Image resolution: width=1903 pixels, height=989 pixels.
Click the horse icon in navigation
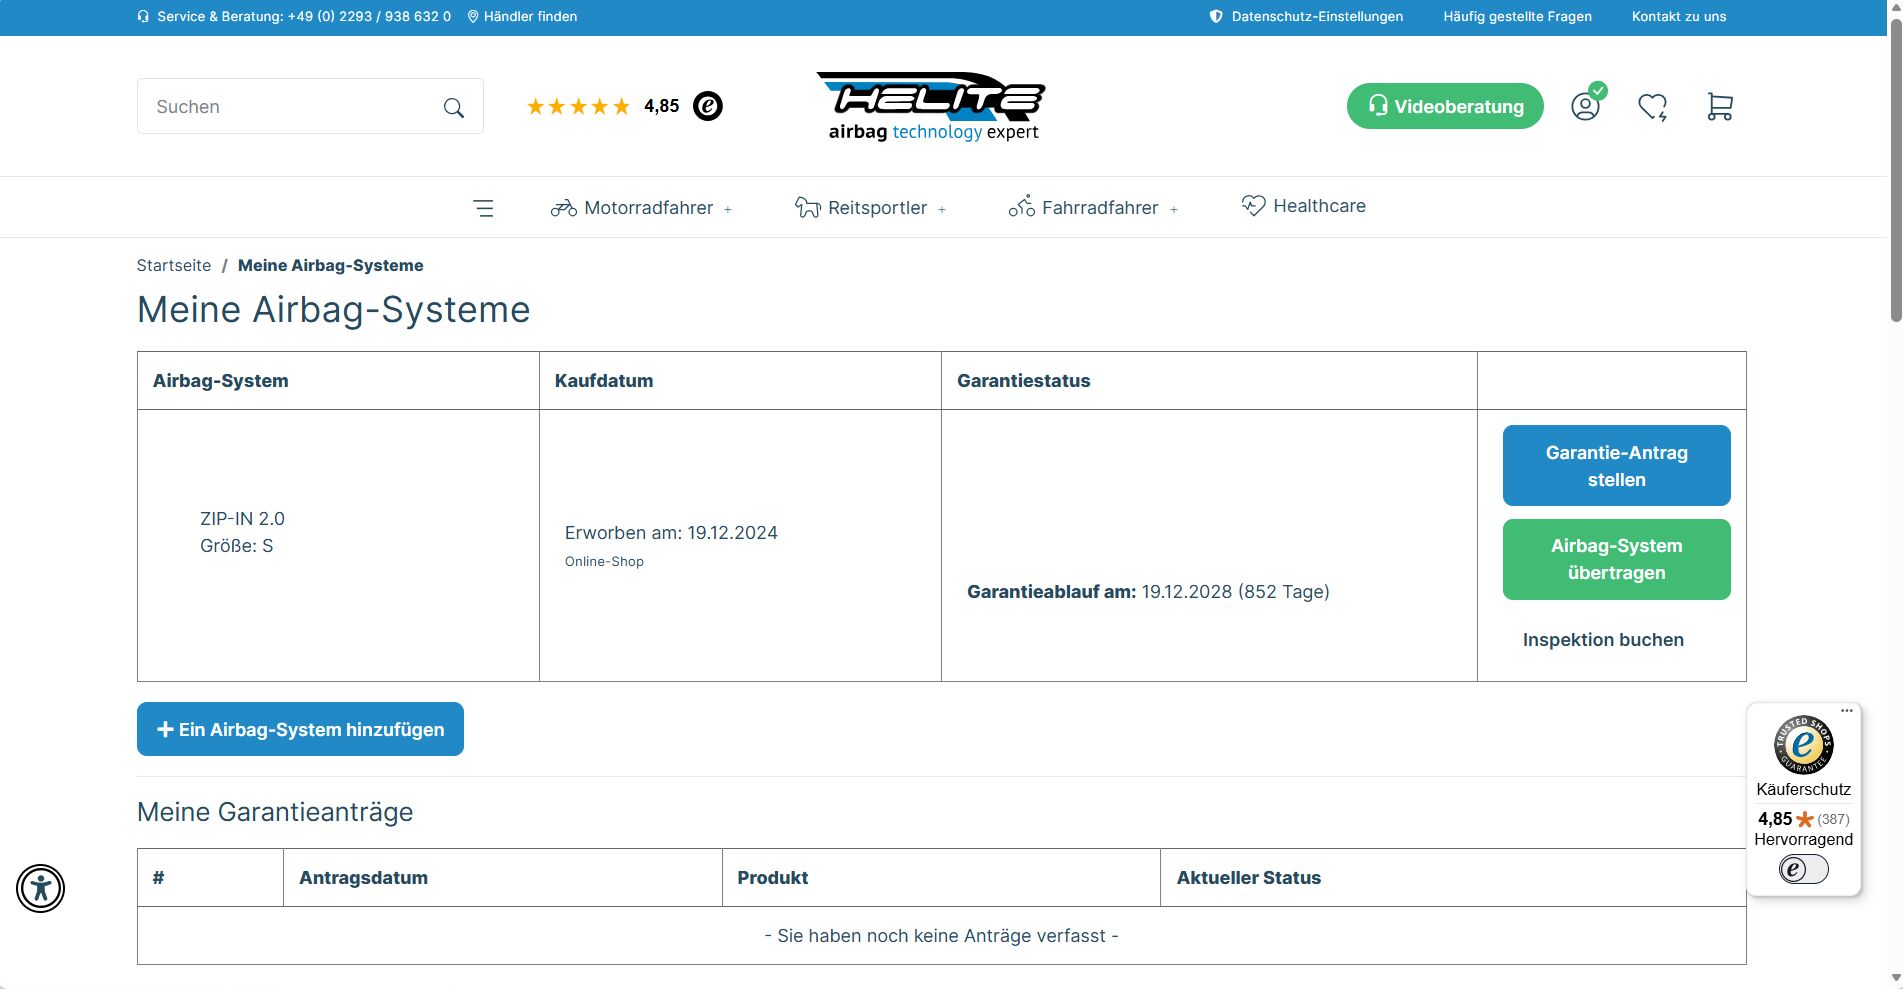coord(807,208)
